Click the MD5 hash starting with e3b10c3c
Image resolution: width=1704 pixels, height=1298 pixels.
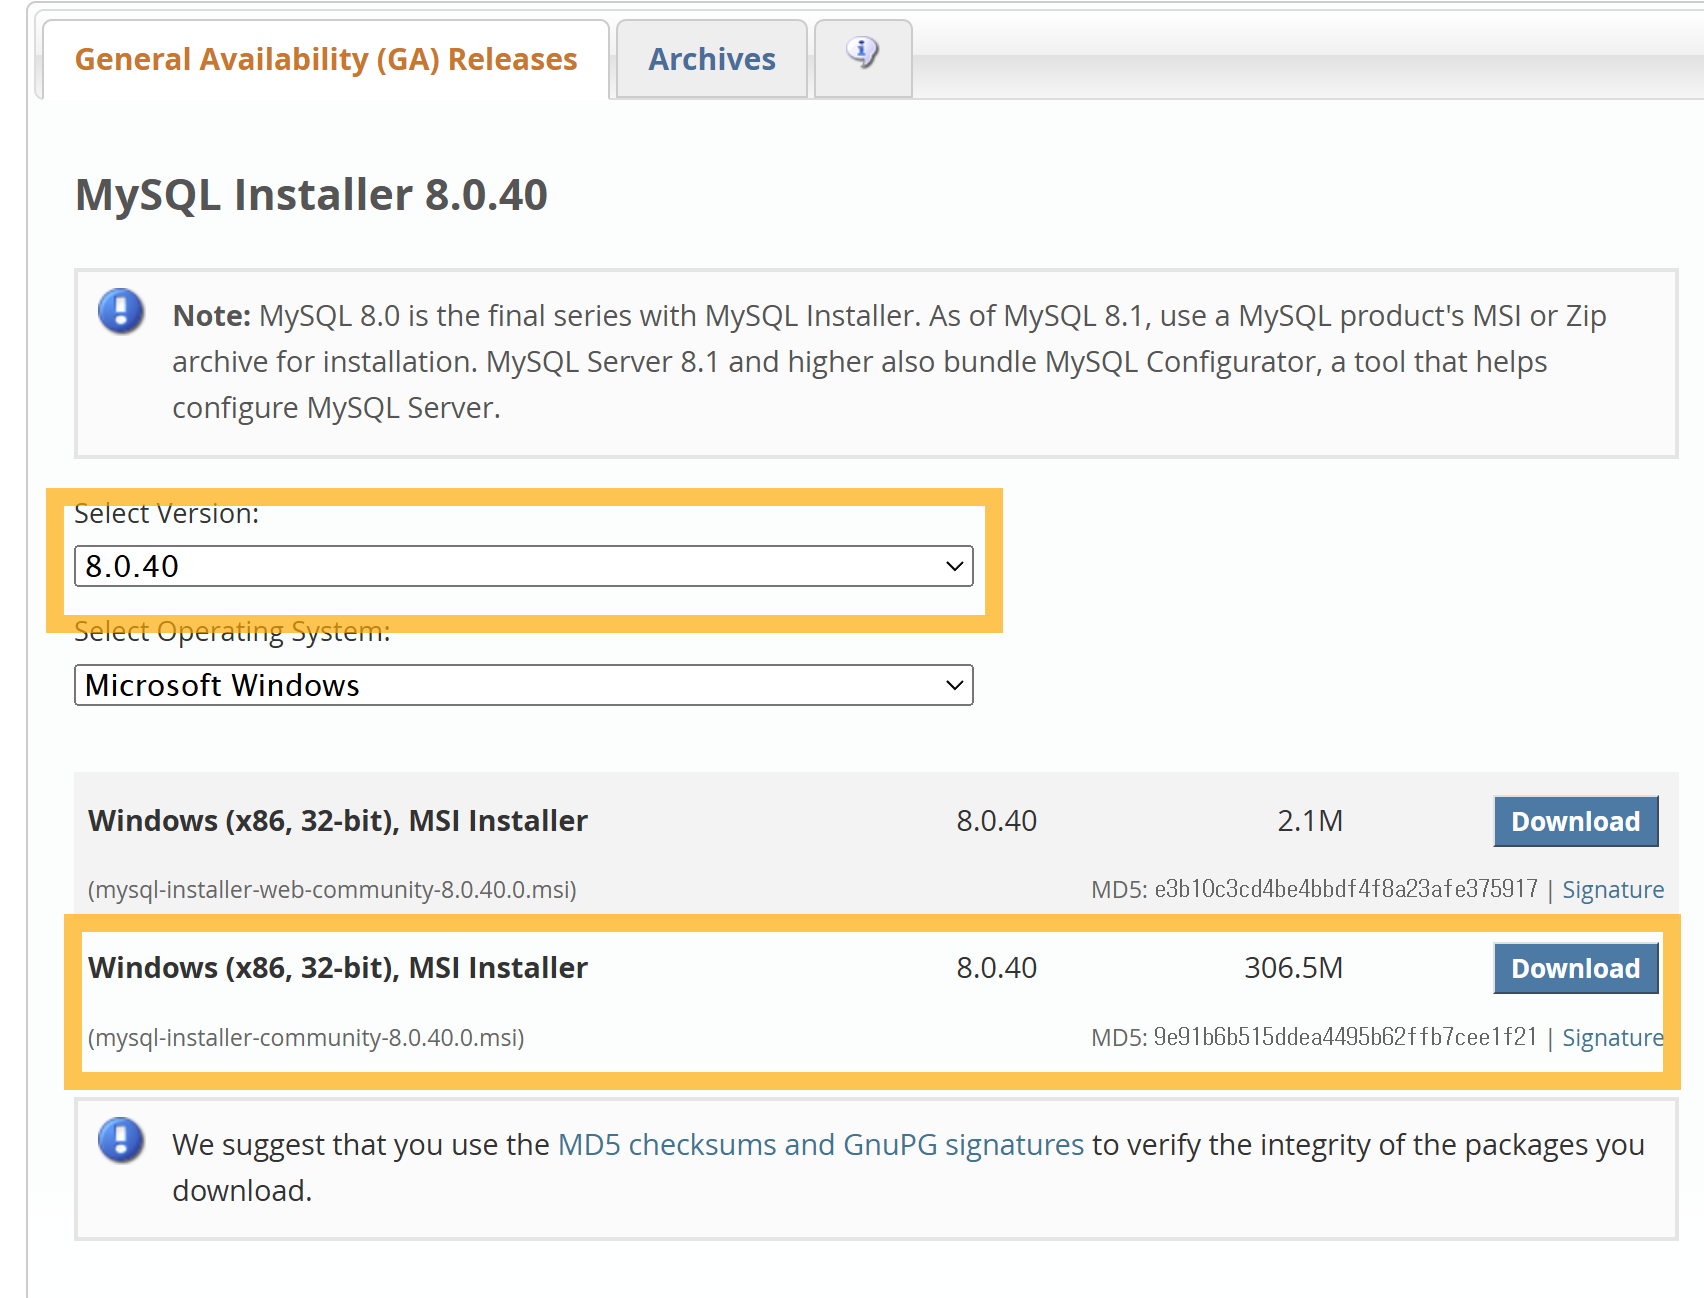tap(1345, 889)
